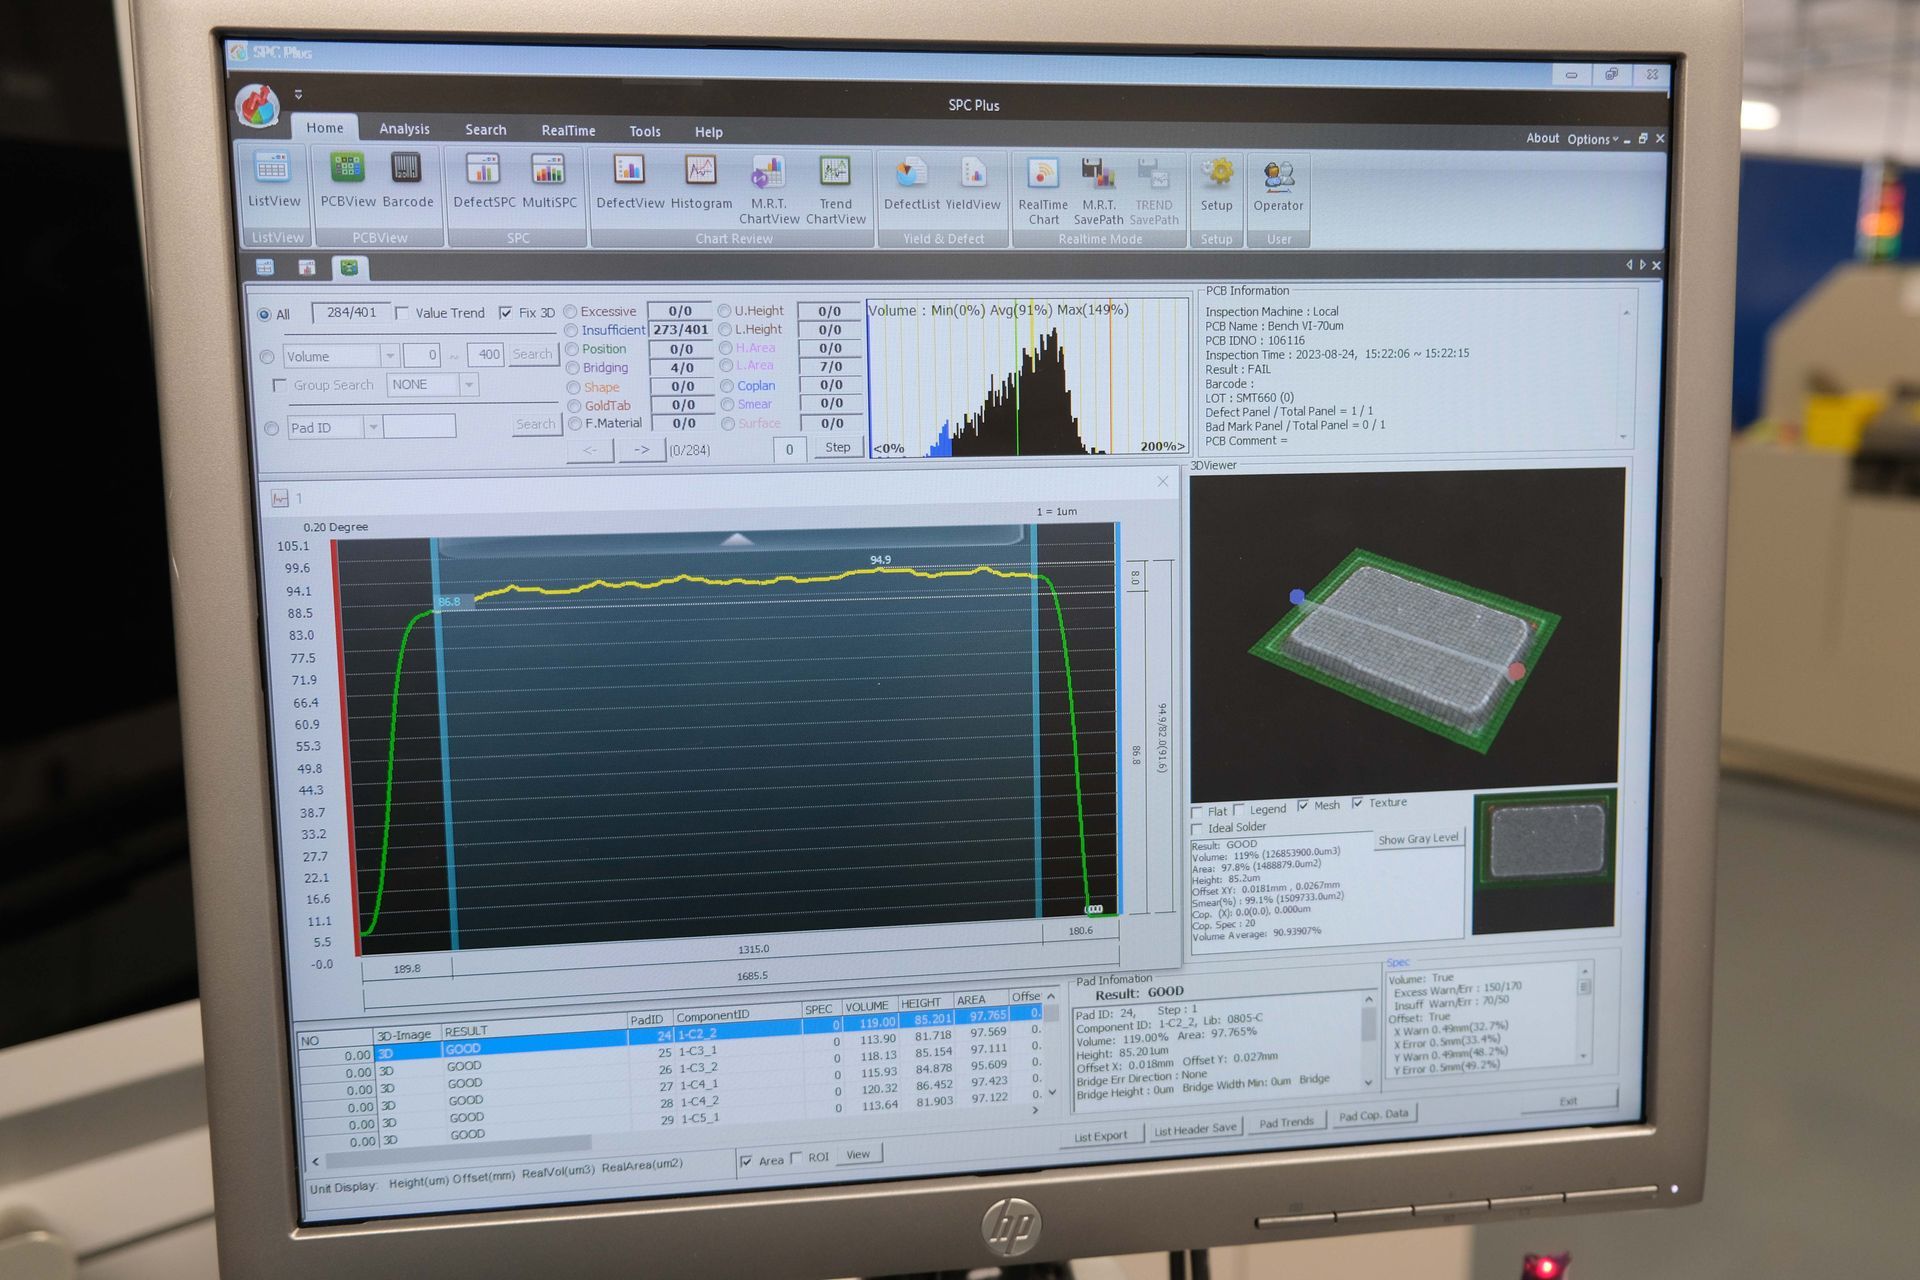
Task: Open the Tools menu tab
Action: pos(644,131)
